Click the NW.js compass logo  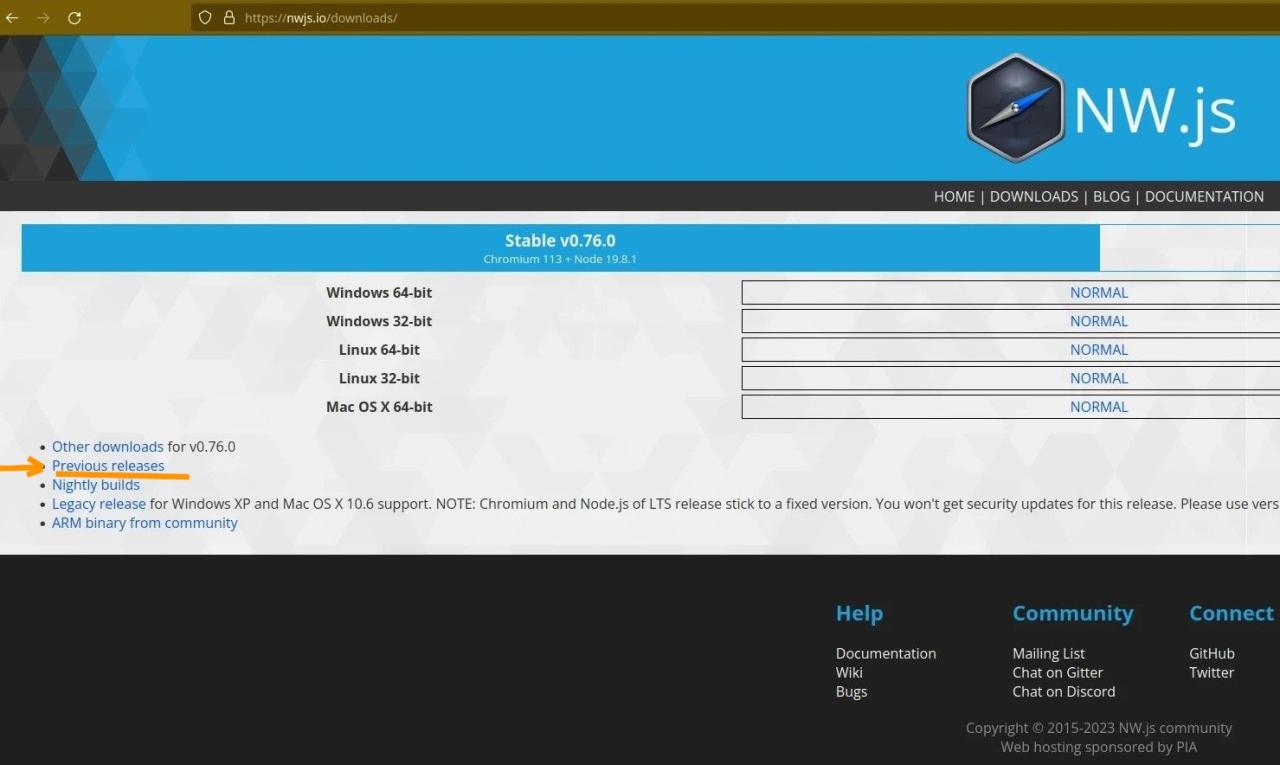click(1015, 108)
